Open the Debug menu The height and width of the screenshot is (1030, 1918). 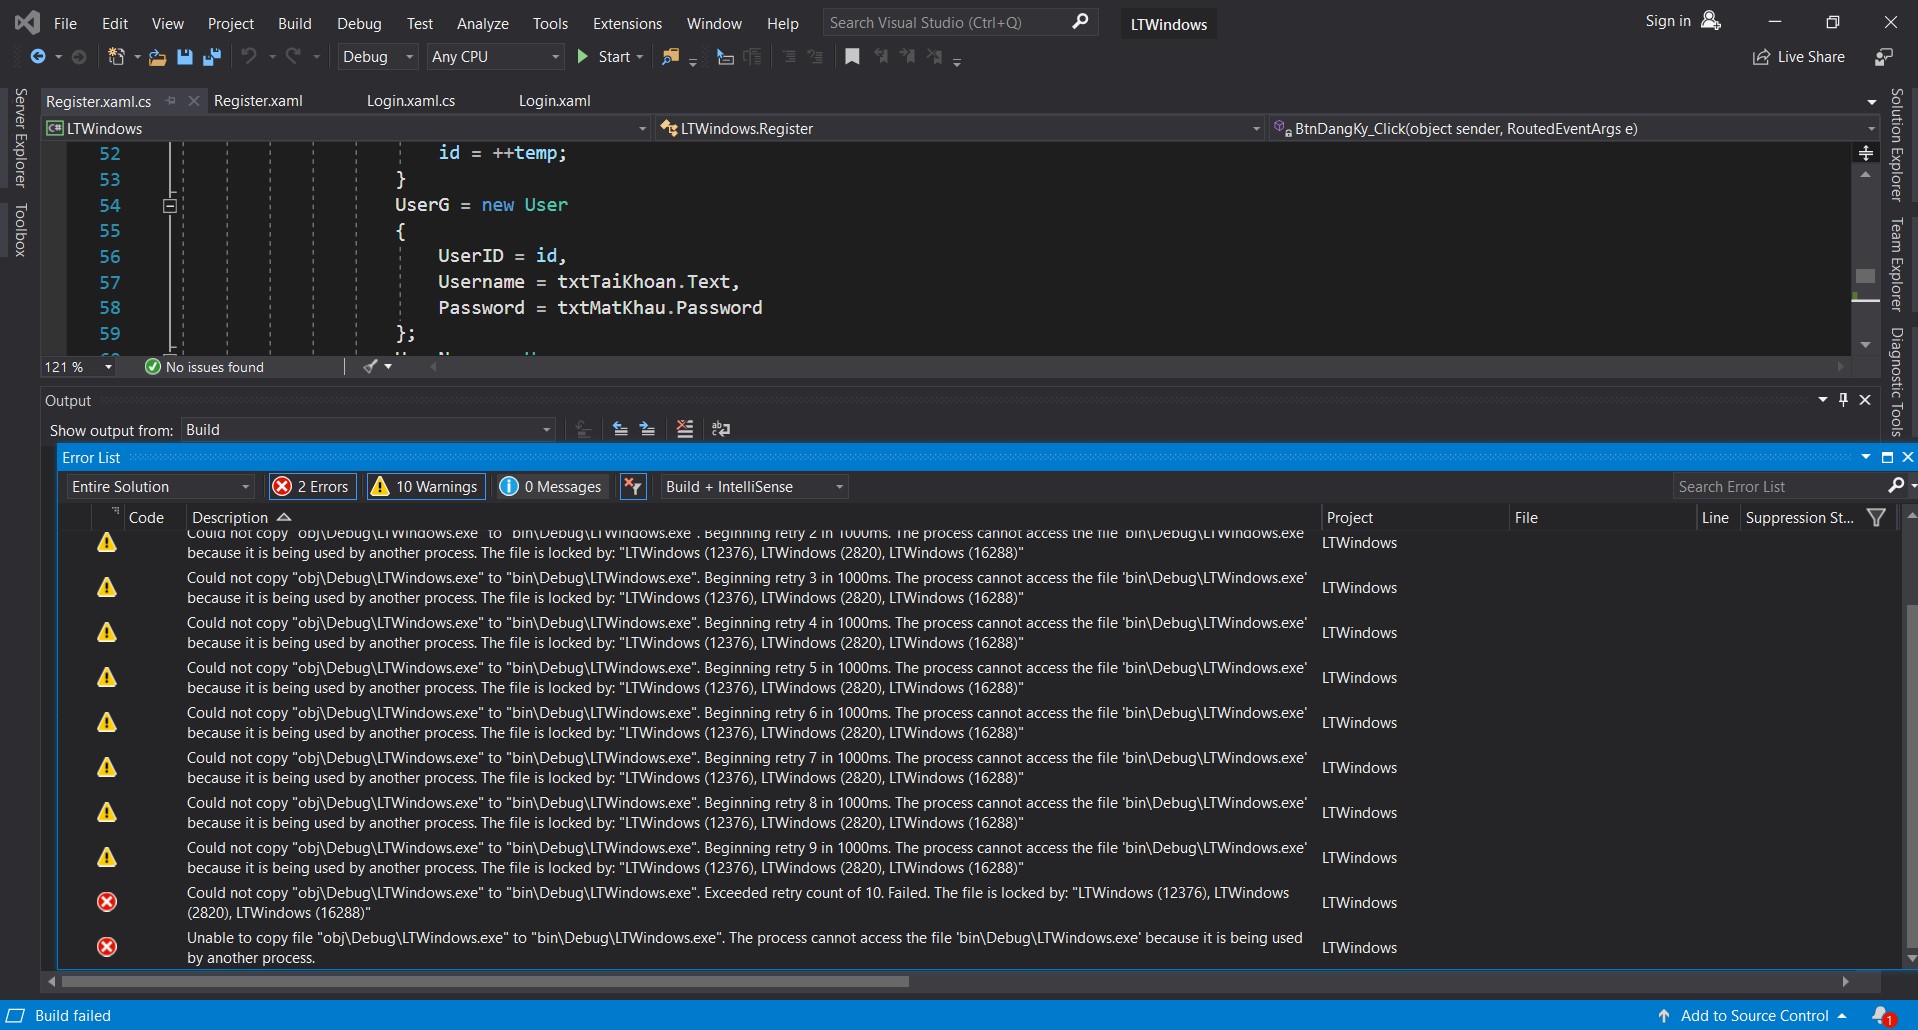(358, 22)
